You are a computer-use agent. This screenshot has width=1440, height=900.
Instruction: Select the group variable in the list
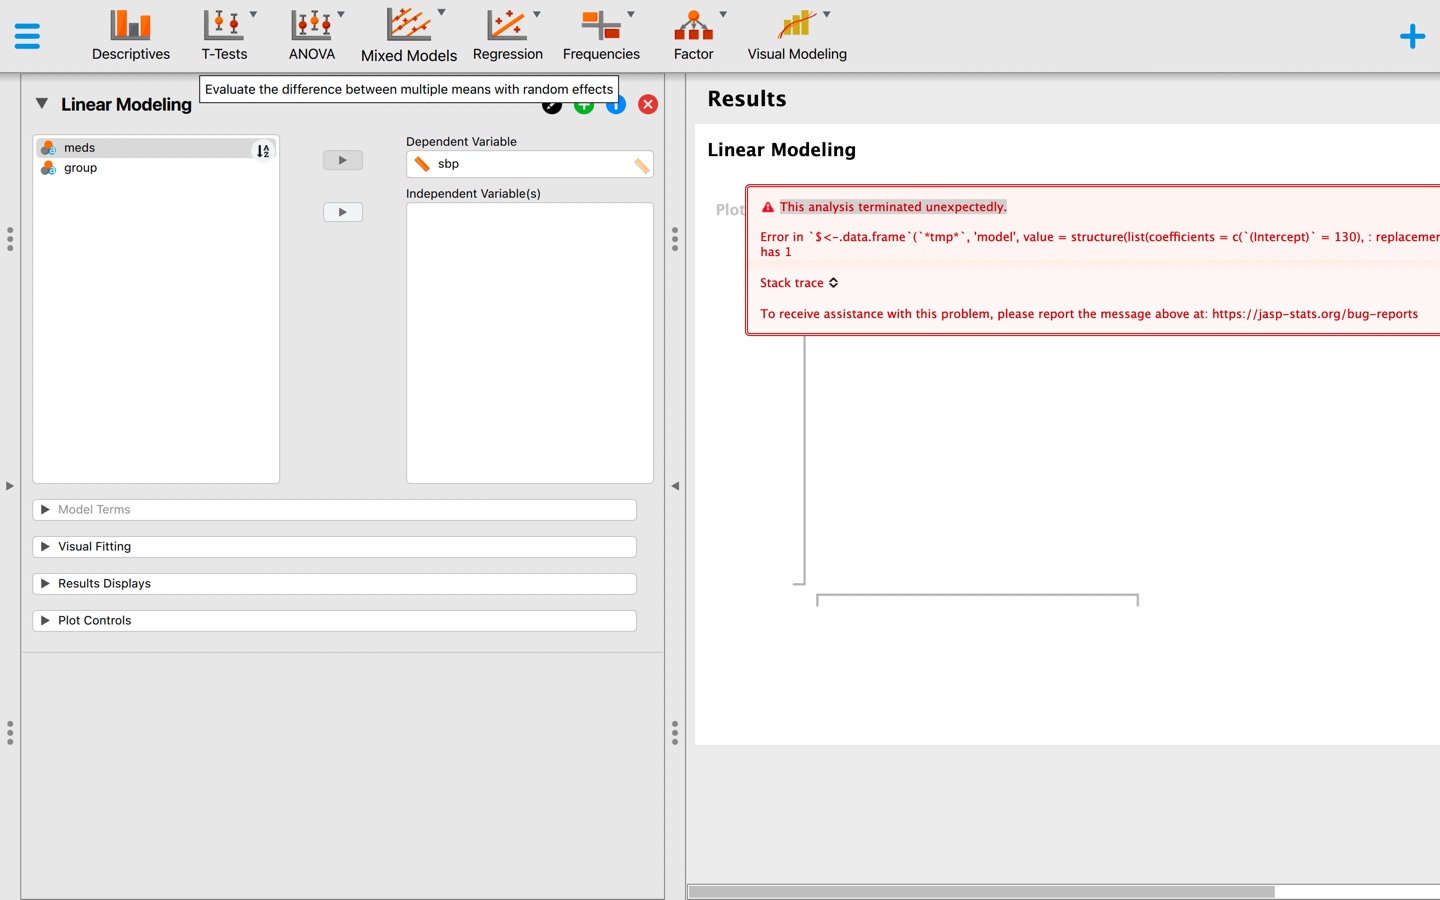[79, 168]
